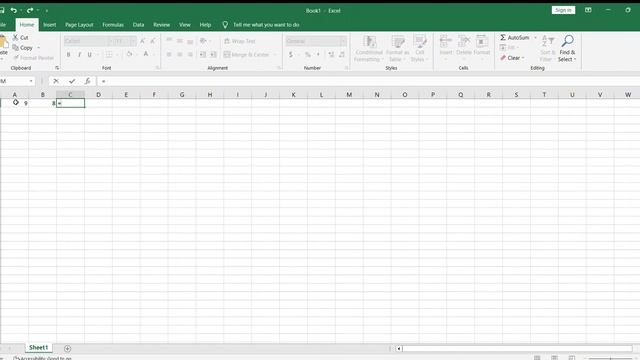The height and width of the screenshot is (360, 640).
Task: Toggle Italic formatting
Action: pyautogui.click(x=79, y=54)
